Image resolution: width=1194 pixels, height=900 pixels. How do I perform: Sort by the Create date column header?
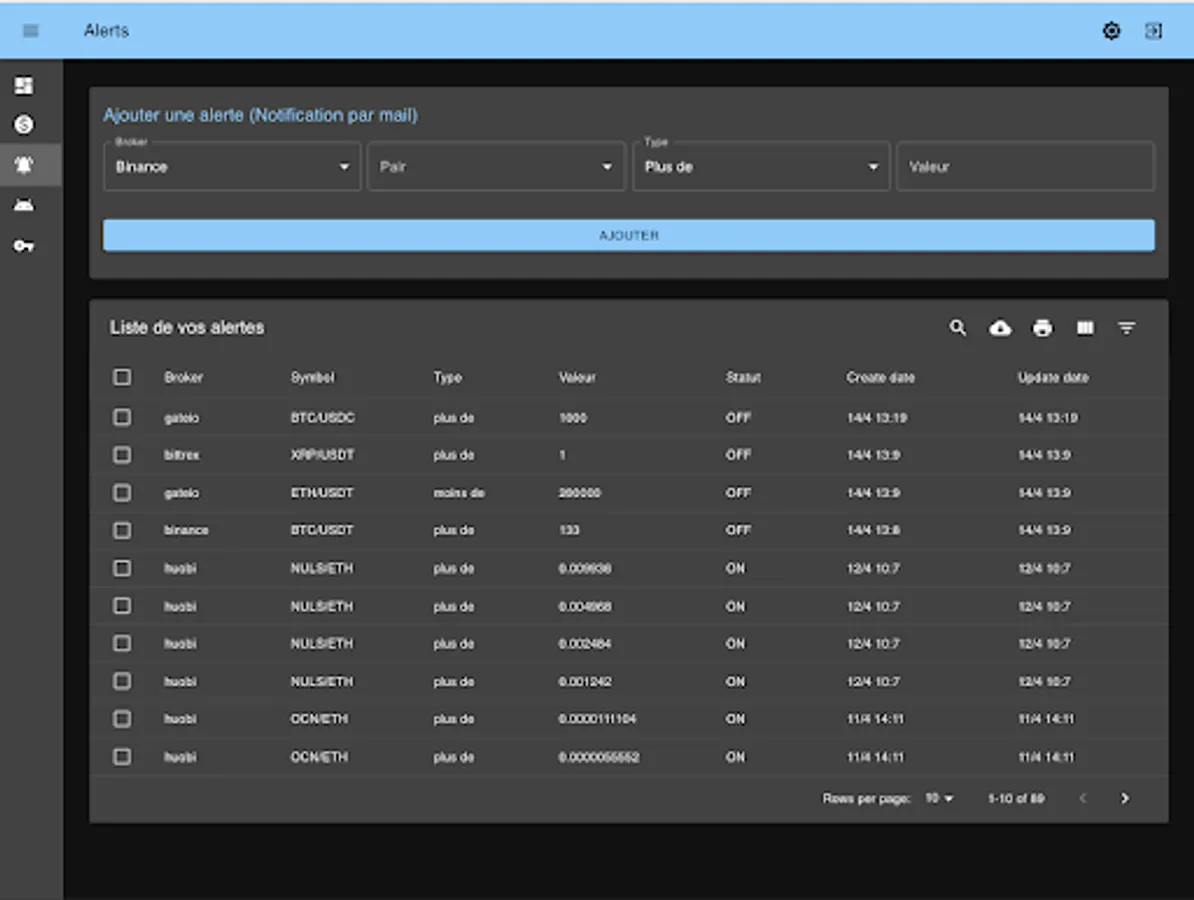click(x=880, y=378)
